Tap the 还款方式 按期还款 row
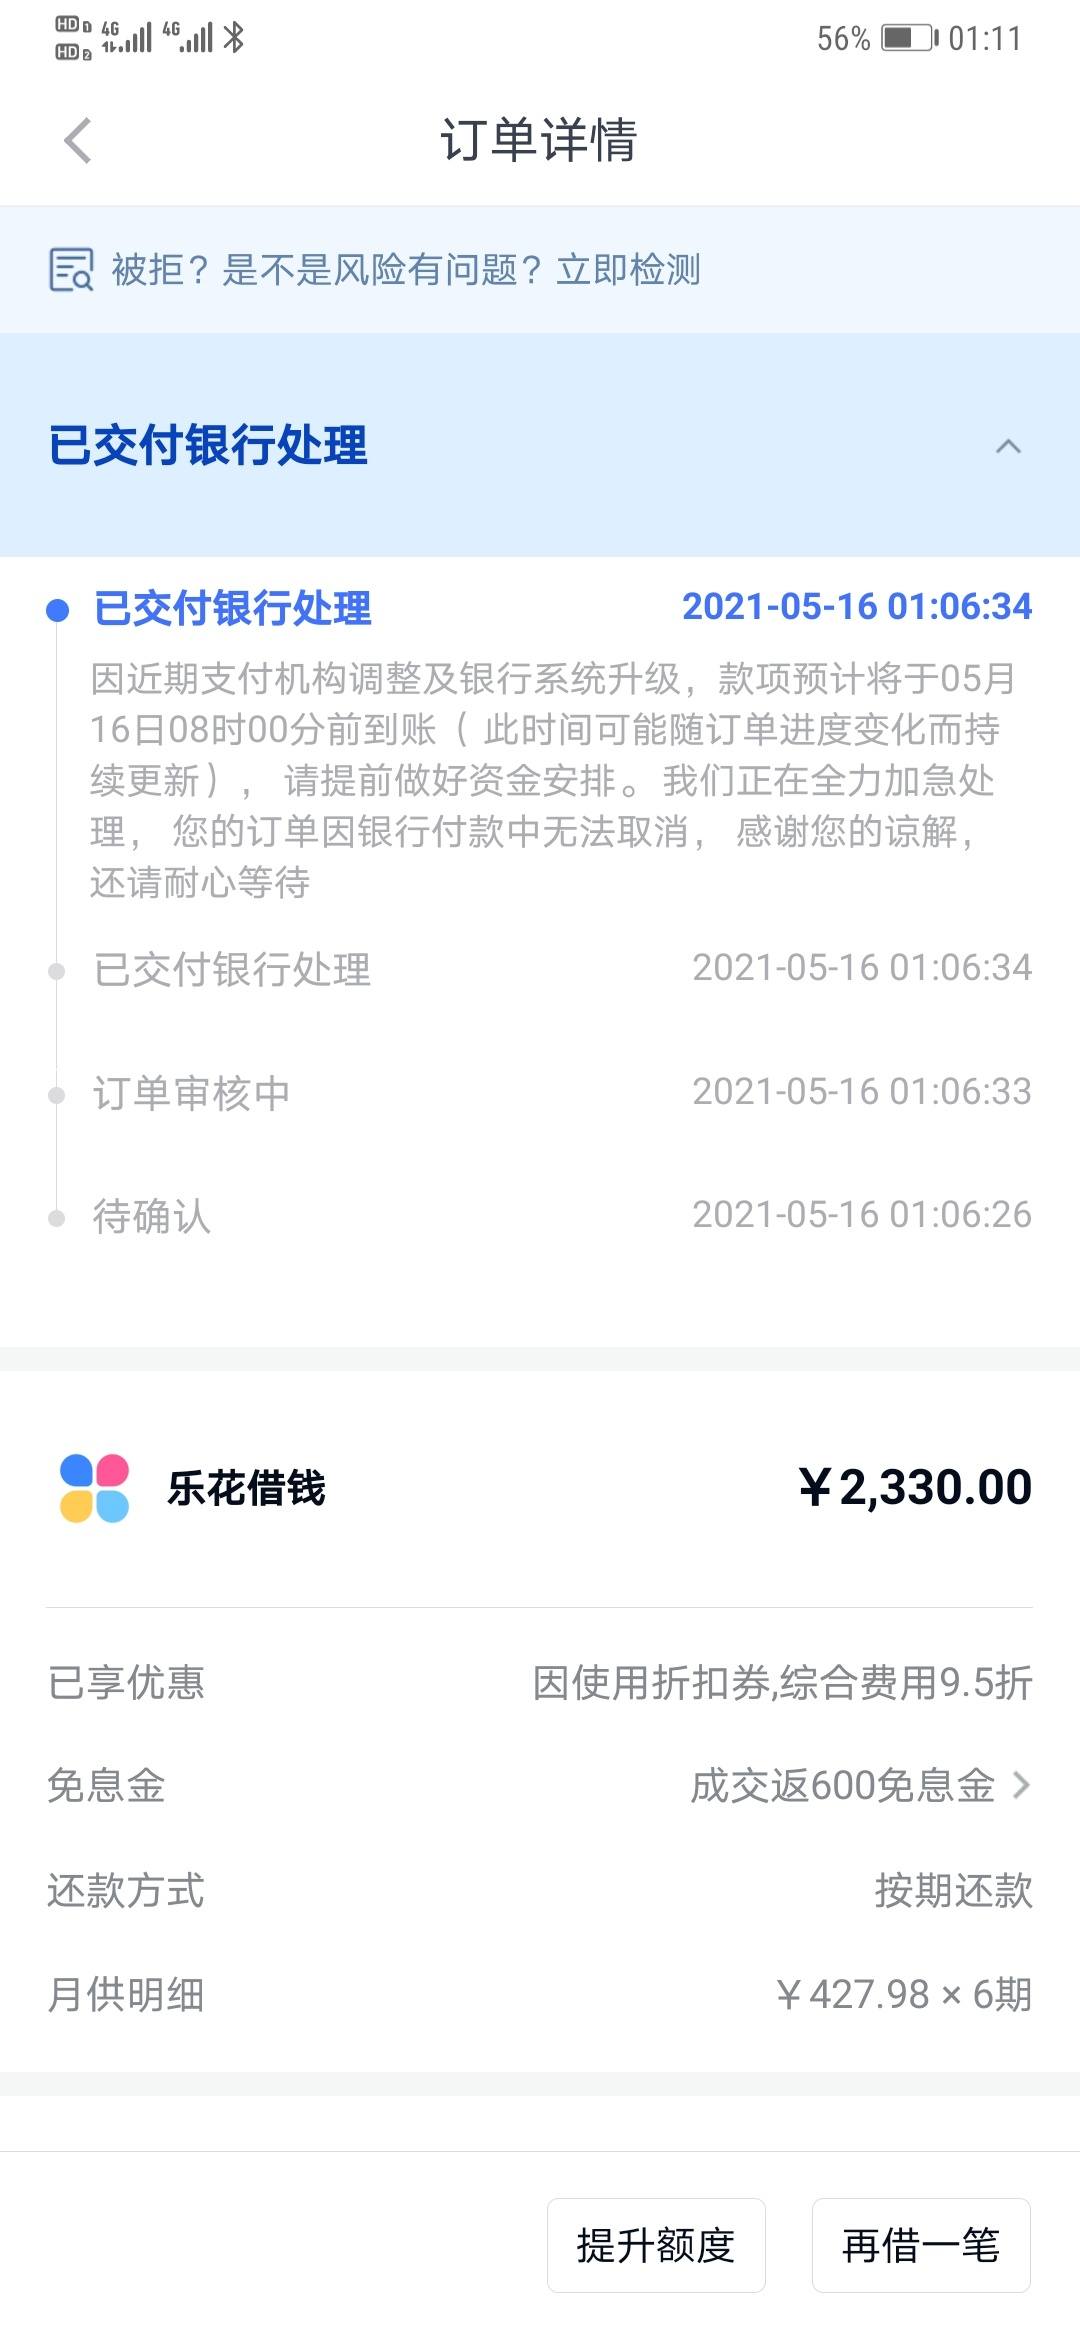Image resolution: width=1080 pixels, height=2340 pixels. (x=540, y=1890)
